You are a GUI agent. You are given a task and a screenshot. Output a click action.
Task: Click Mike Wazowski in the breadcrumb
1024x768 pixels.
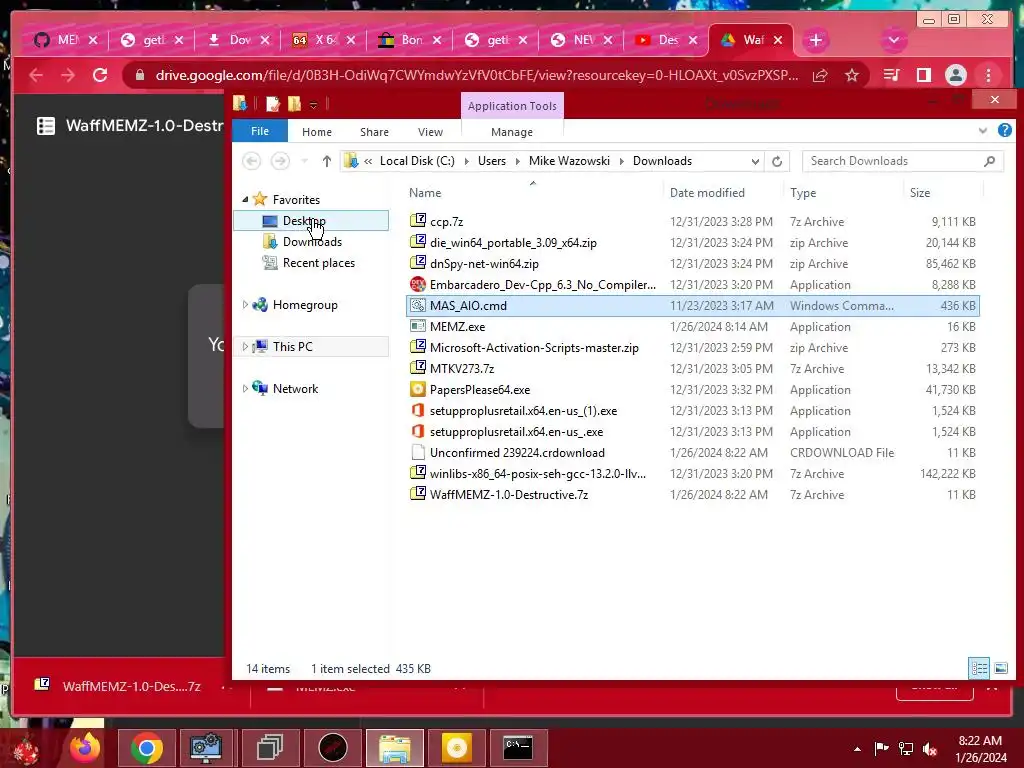(x=569, y=161)
